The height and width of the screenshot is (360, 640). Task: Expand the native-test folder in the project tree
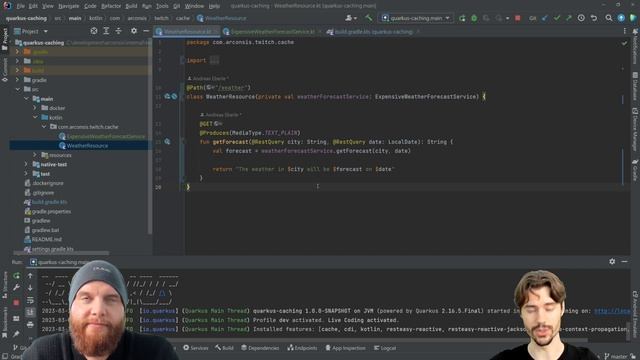26,164
